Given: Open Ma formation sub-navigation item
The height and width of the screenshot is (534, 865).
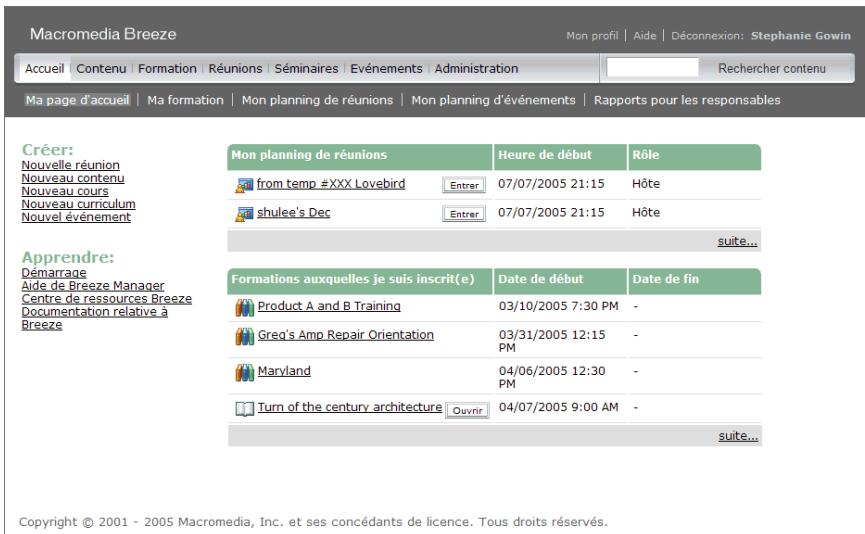Looking at the screenshot, I should point(185,100).
